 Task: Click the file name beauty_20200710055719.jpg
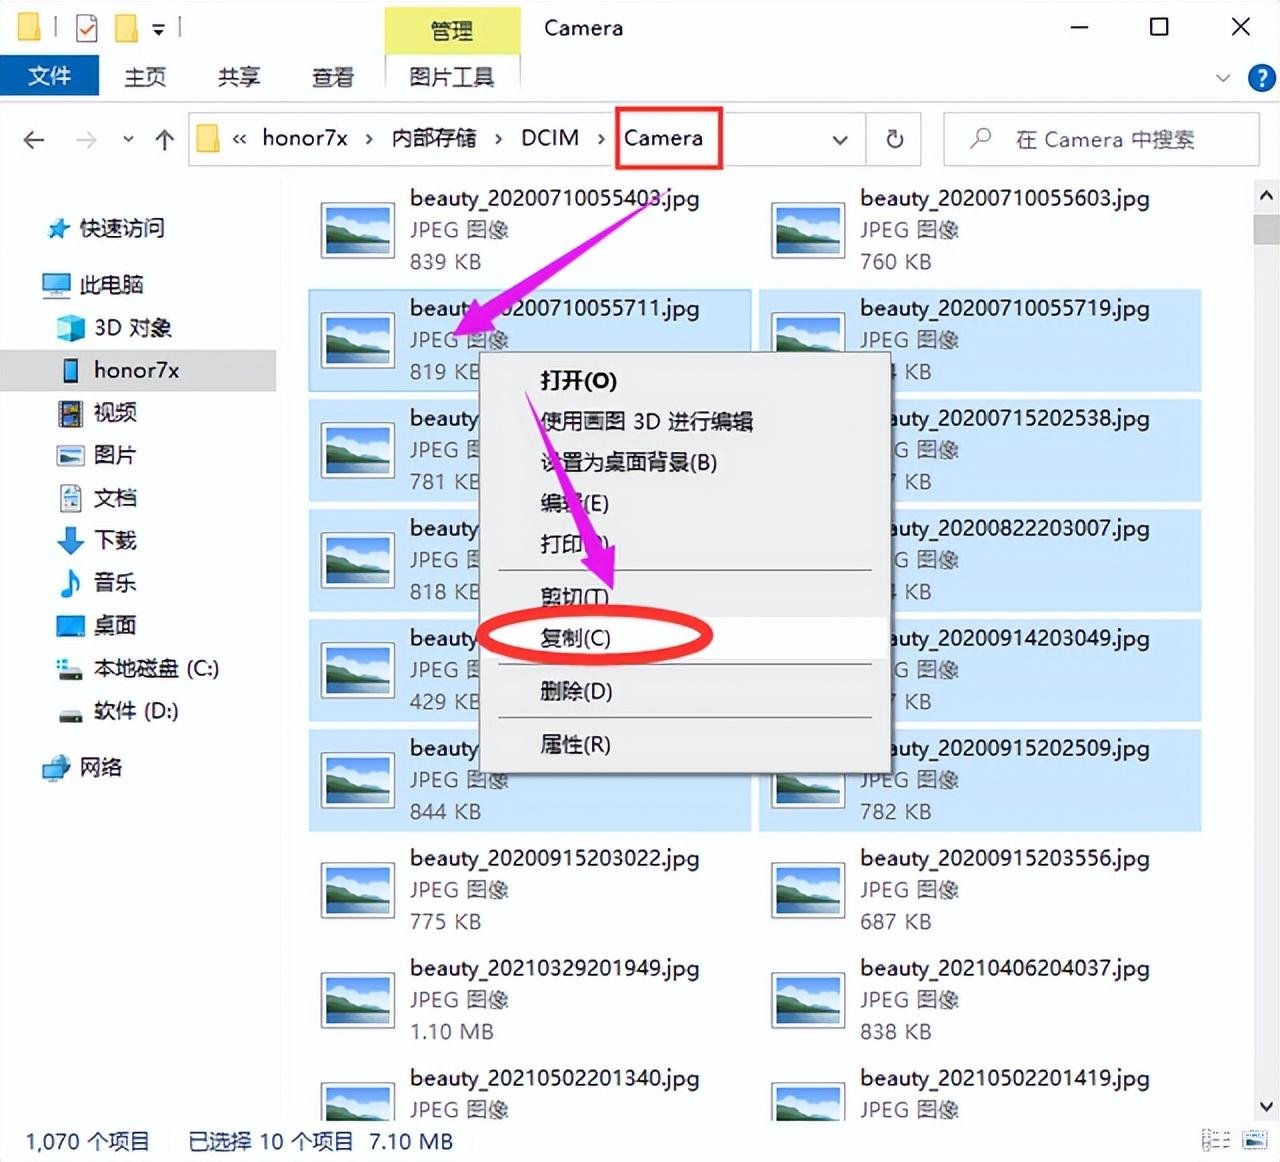click(1004, 308)
